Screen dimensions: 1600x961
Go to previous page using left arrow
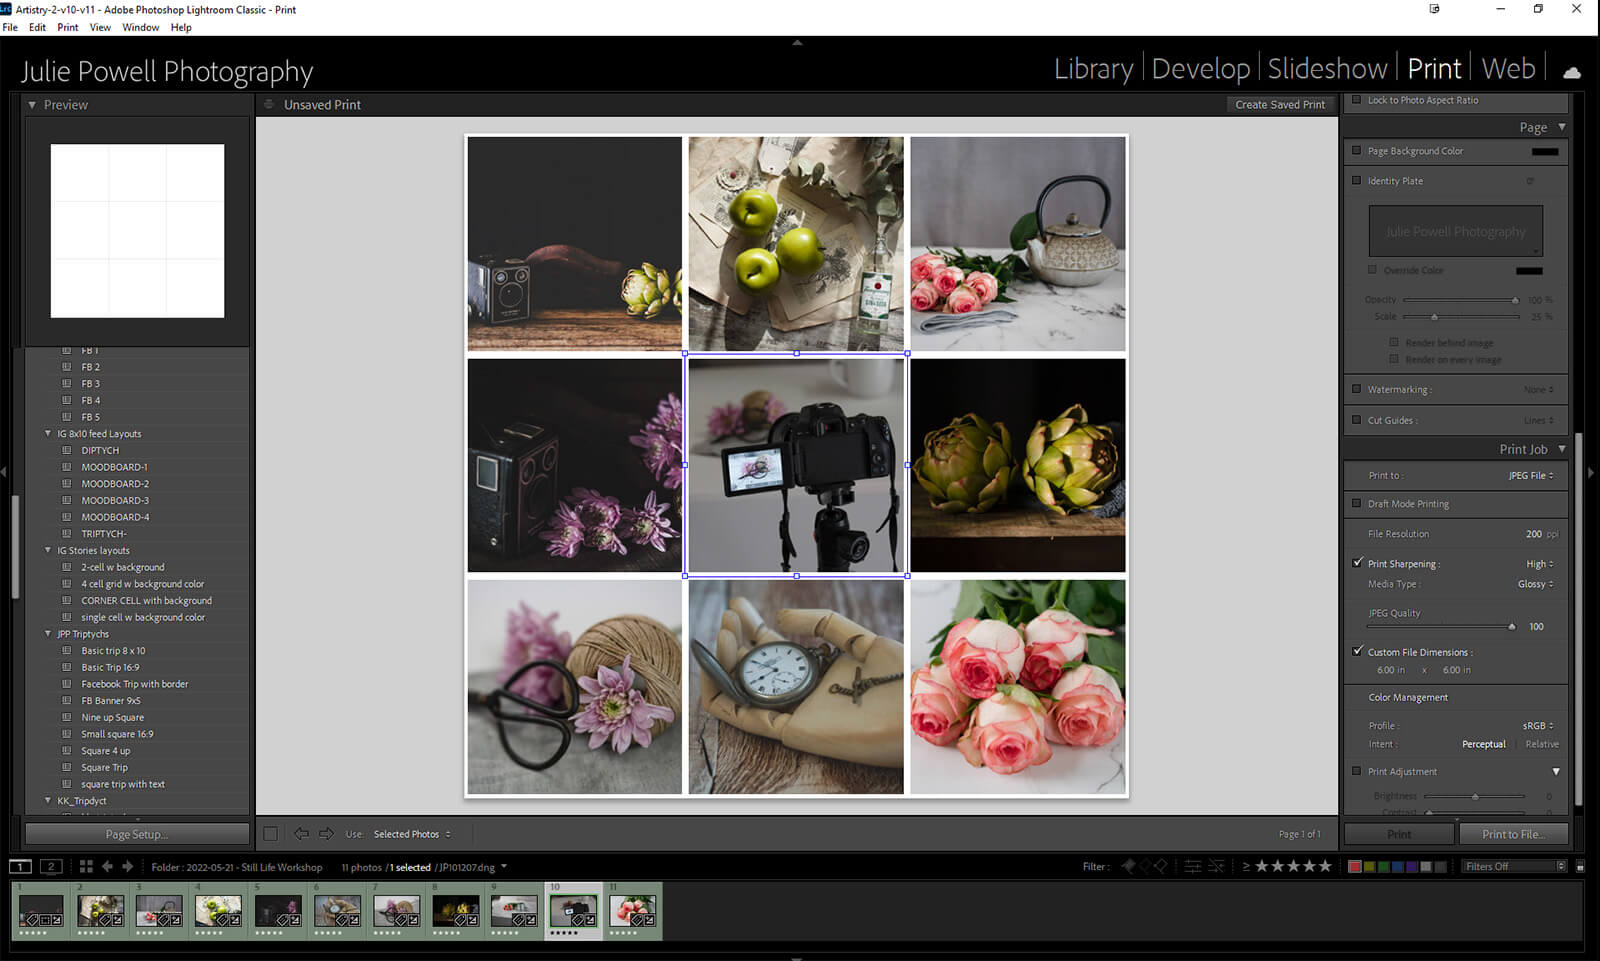[x=301, y=834]
